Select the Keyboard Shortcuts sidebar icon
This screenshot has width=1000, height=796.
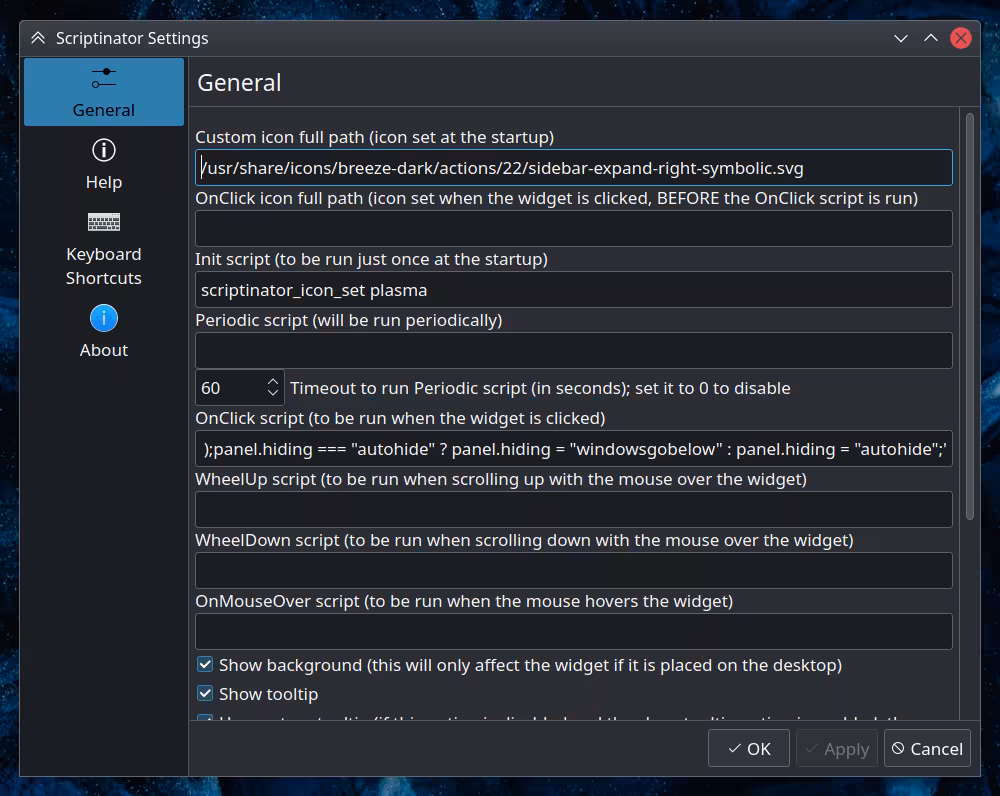(x=104, y=222)
